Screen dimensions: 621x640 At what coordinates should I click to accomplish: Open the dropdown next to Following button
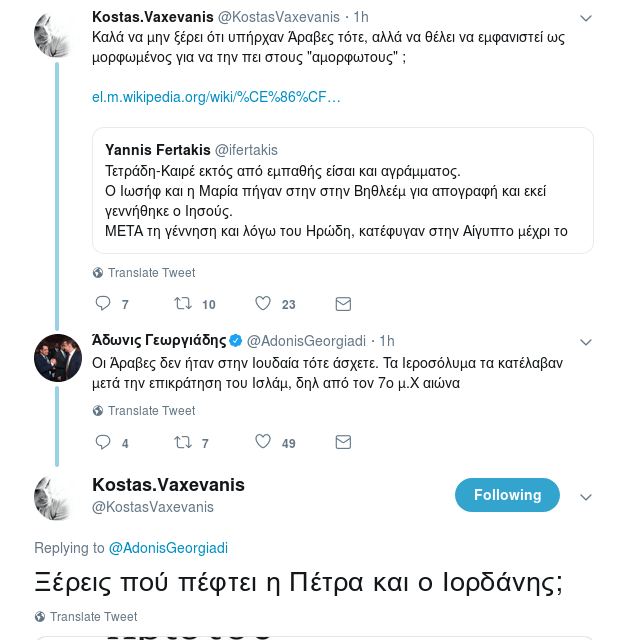[x=587, y=496]
